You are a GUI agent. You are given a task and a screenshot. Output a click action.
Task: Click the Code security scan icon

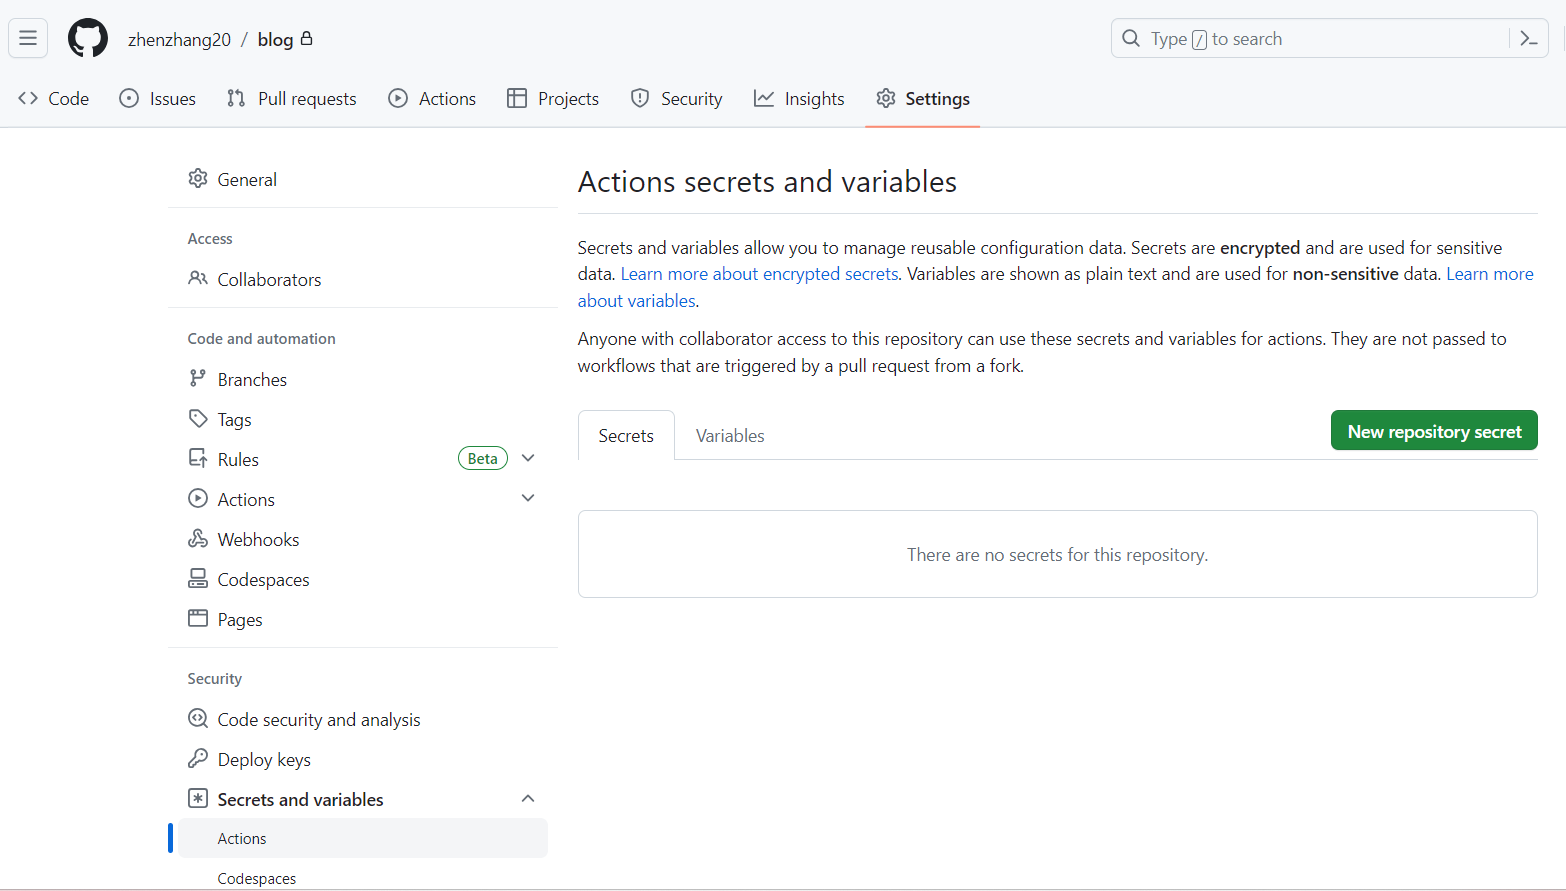coord(198,719)
